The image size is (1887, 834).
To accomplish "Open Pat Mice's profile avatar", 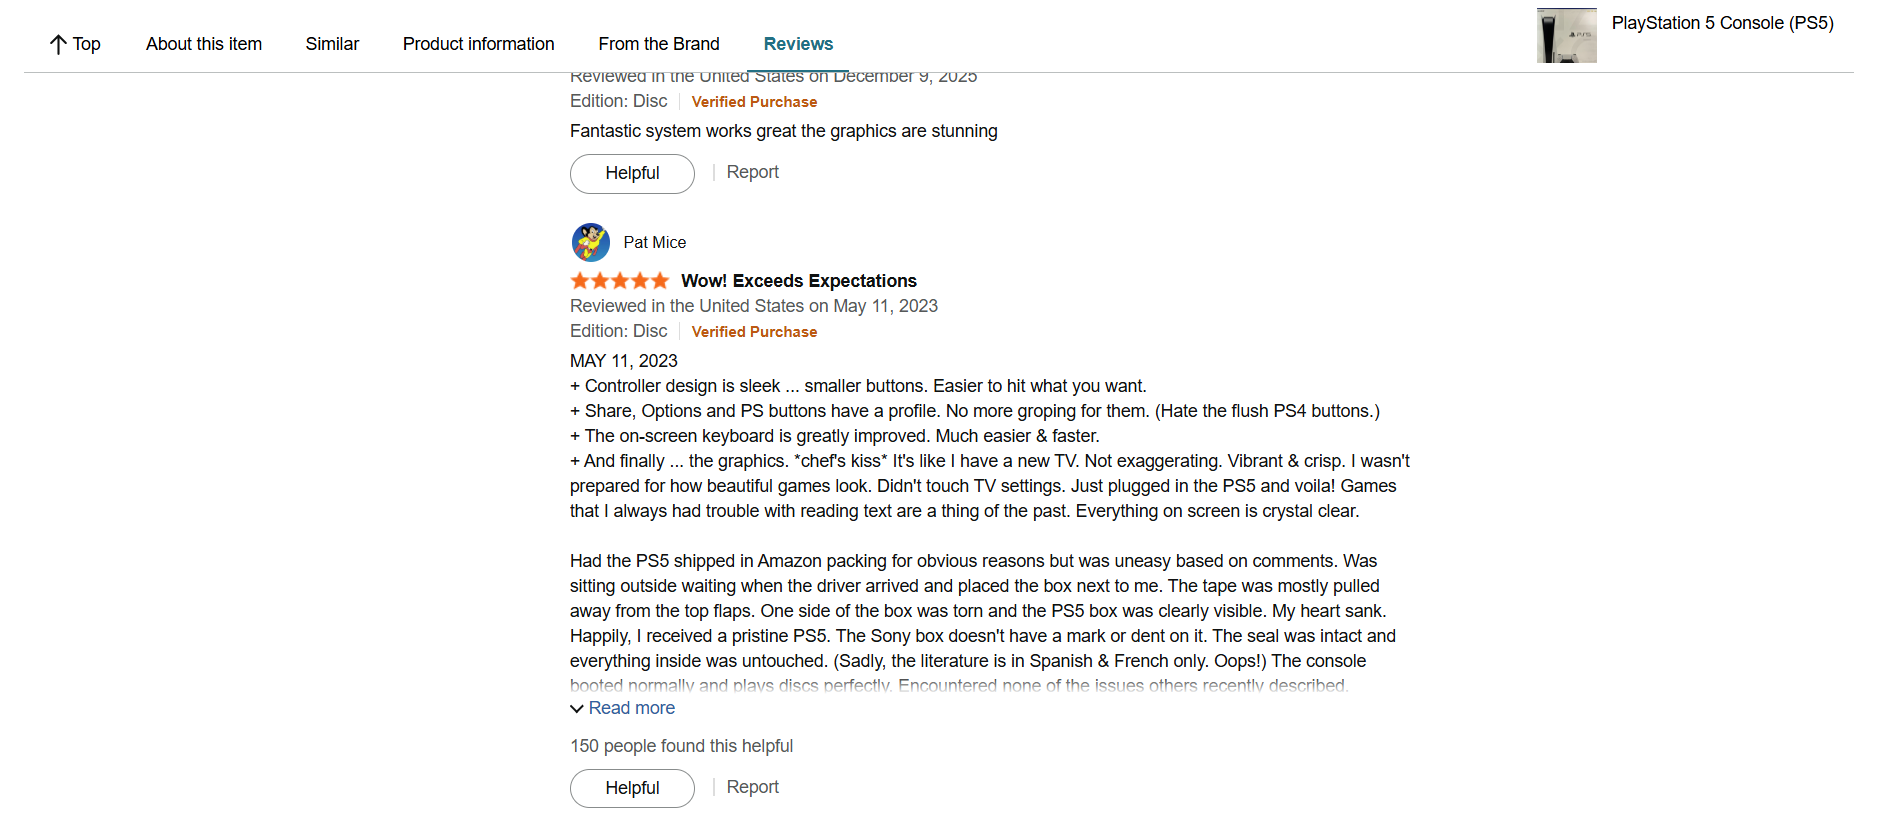I will (590, 242).
